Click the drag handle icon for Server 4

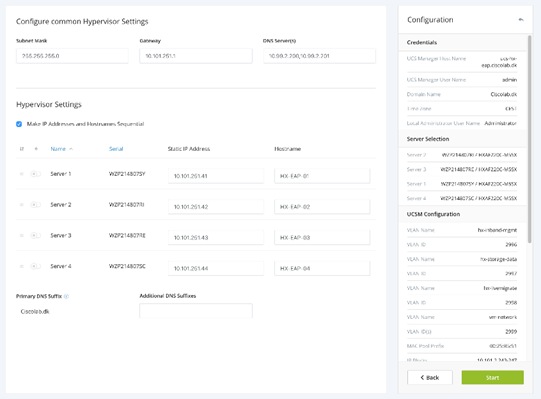click(x=21, y=266)
